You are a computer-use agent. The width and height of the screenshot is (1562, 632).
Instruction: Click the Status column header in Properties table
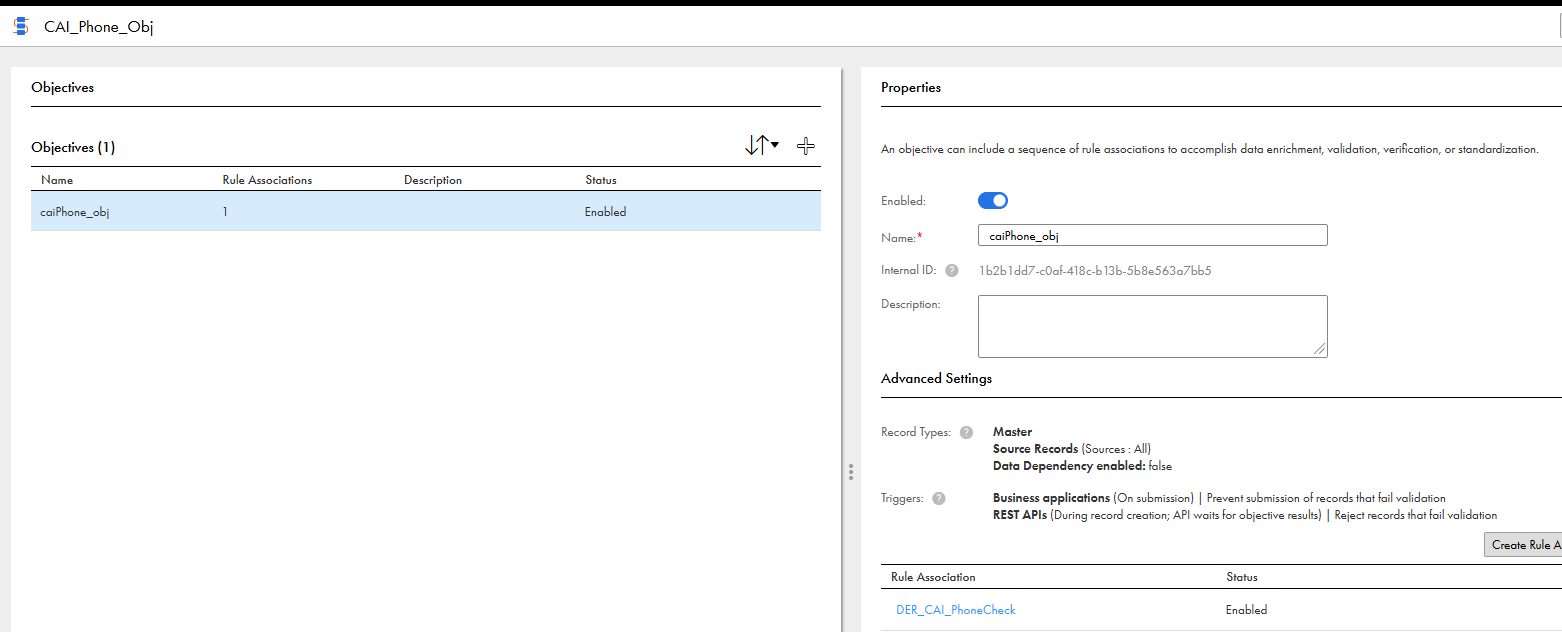[x=1242, y=577]
